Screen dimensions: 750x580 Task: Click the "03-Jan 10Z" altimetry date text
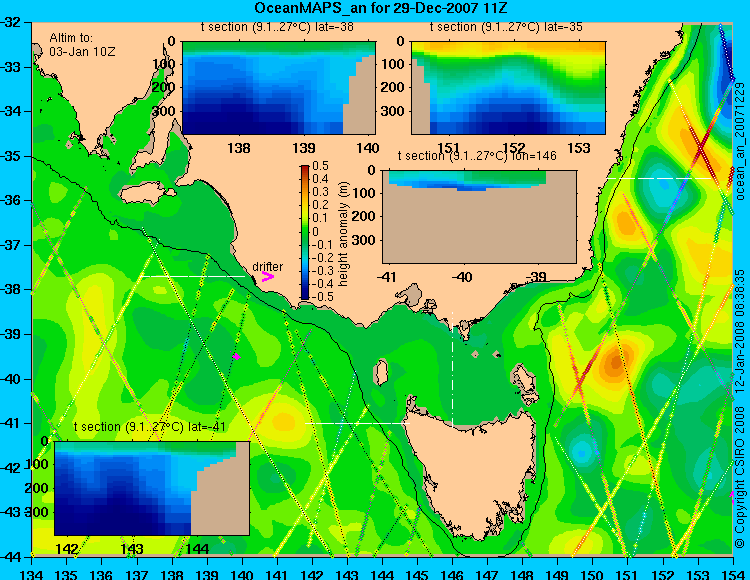(x=82, y=51)
